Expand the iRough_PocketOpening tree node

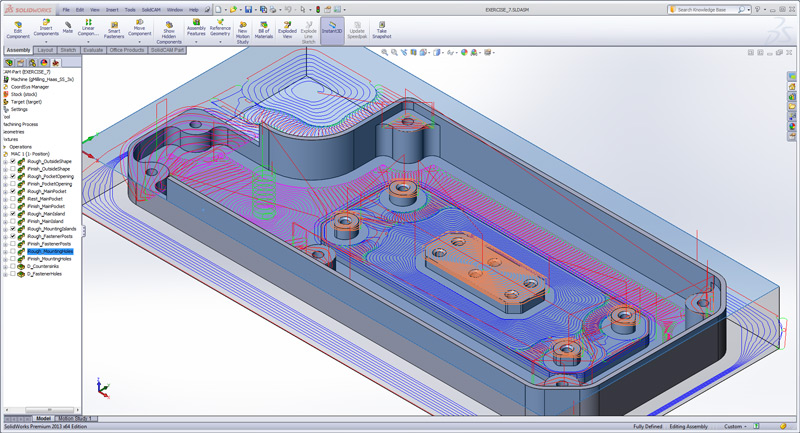coord(5,176)
